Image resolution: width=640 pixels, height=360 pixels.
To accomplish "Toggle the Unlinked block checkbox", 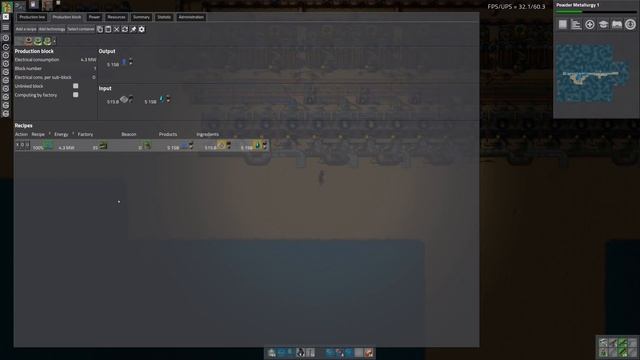I will click(76, 86).
